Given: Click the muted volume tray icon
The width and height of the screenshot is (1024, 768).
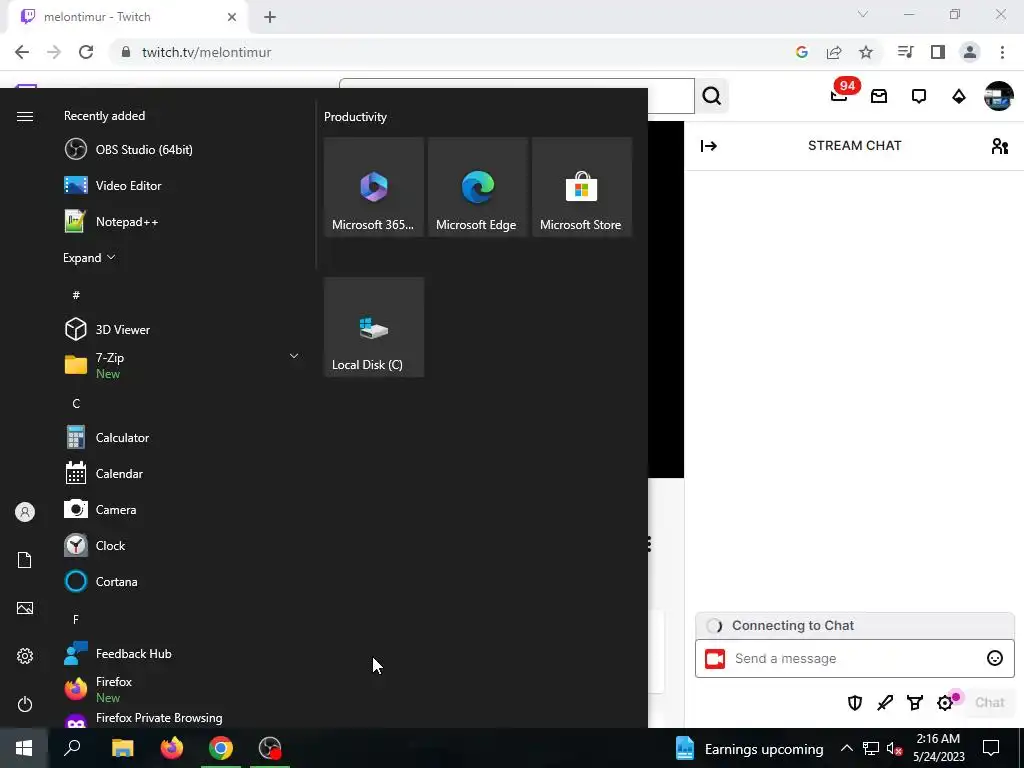Looking at the screenshot, I should 895,748.
